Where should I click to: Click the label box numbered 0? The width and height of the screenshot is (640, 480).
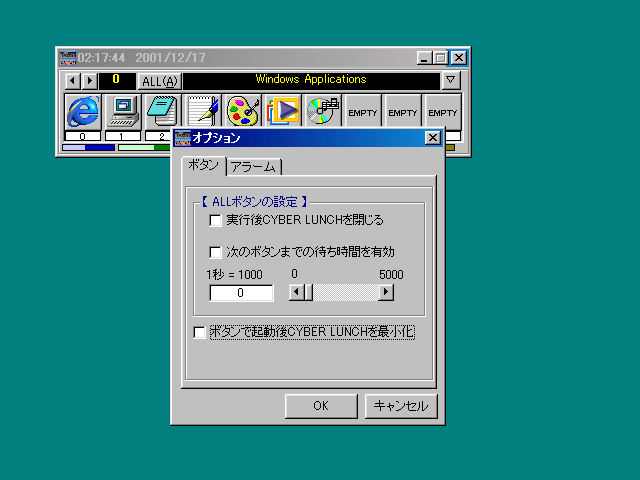[82, 136]
